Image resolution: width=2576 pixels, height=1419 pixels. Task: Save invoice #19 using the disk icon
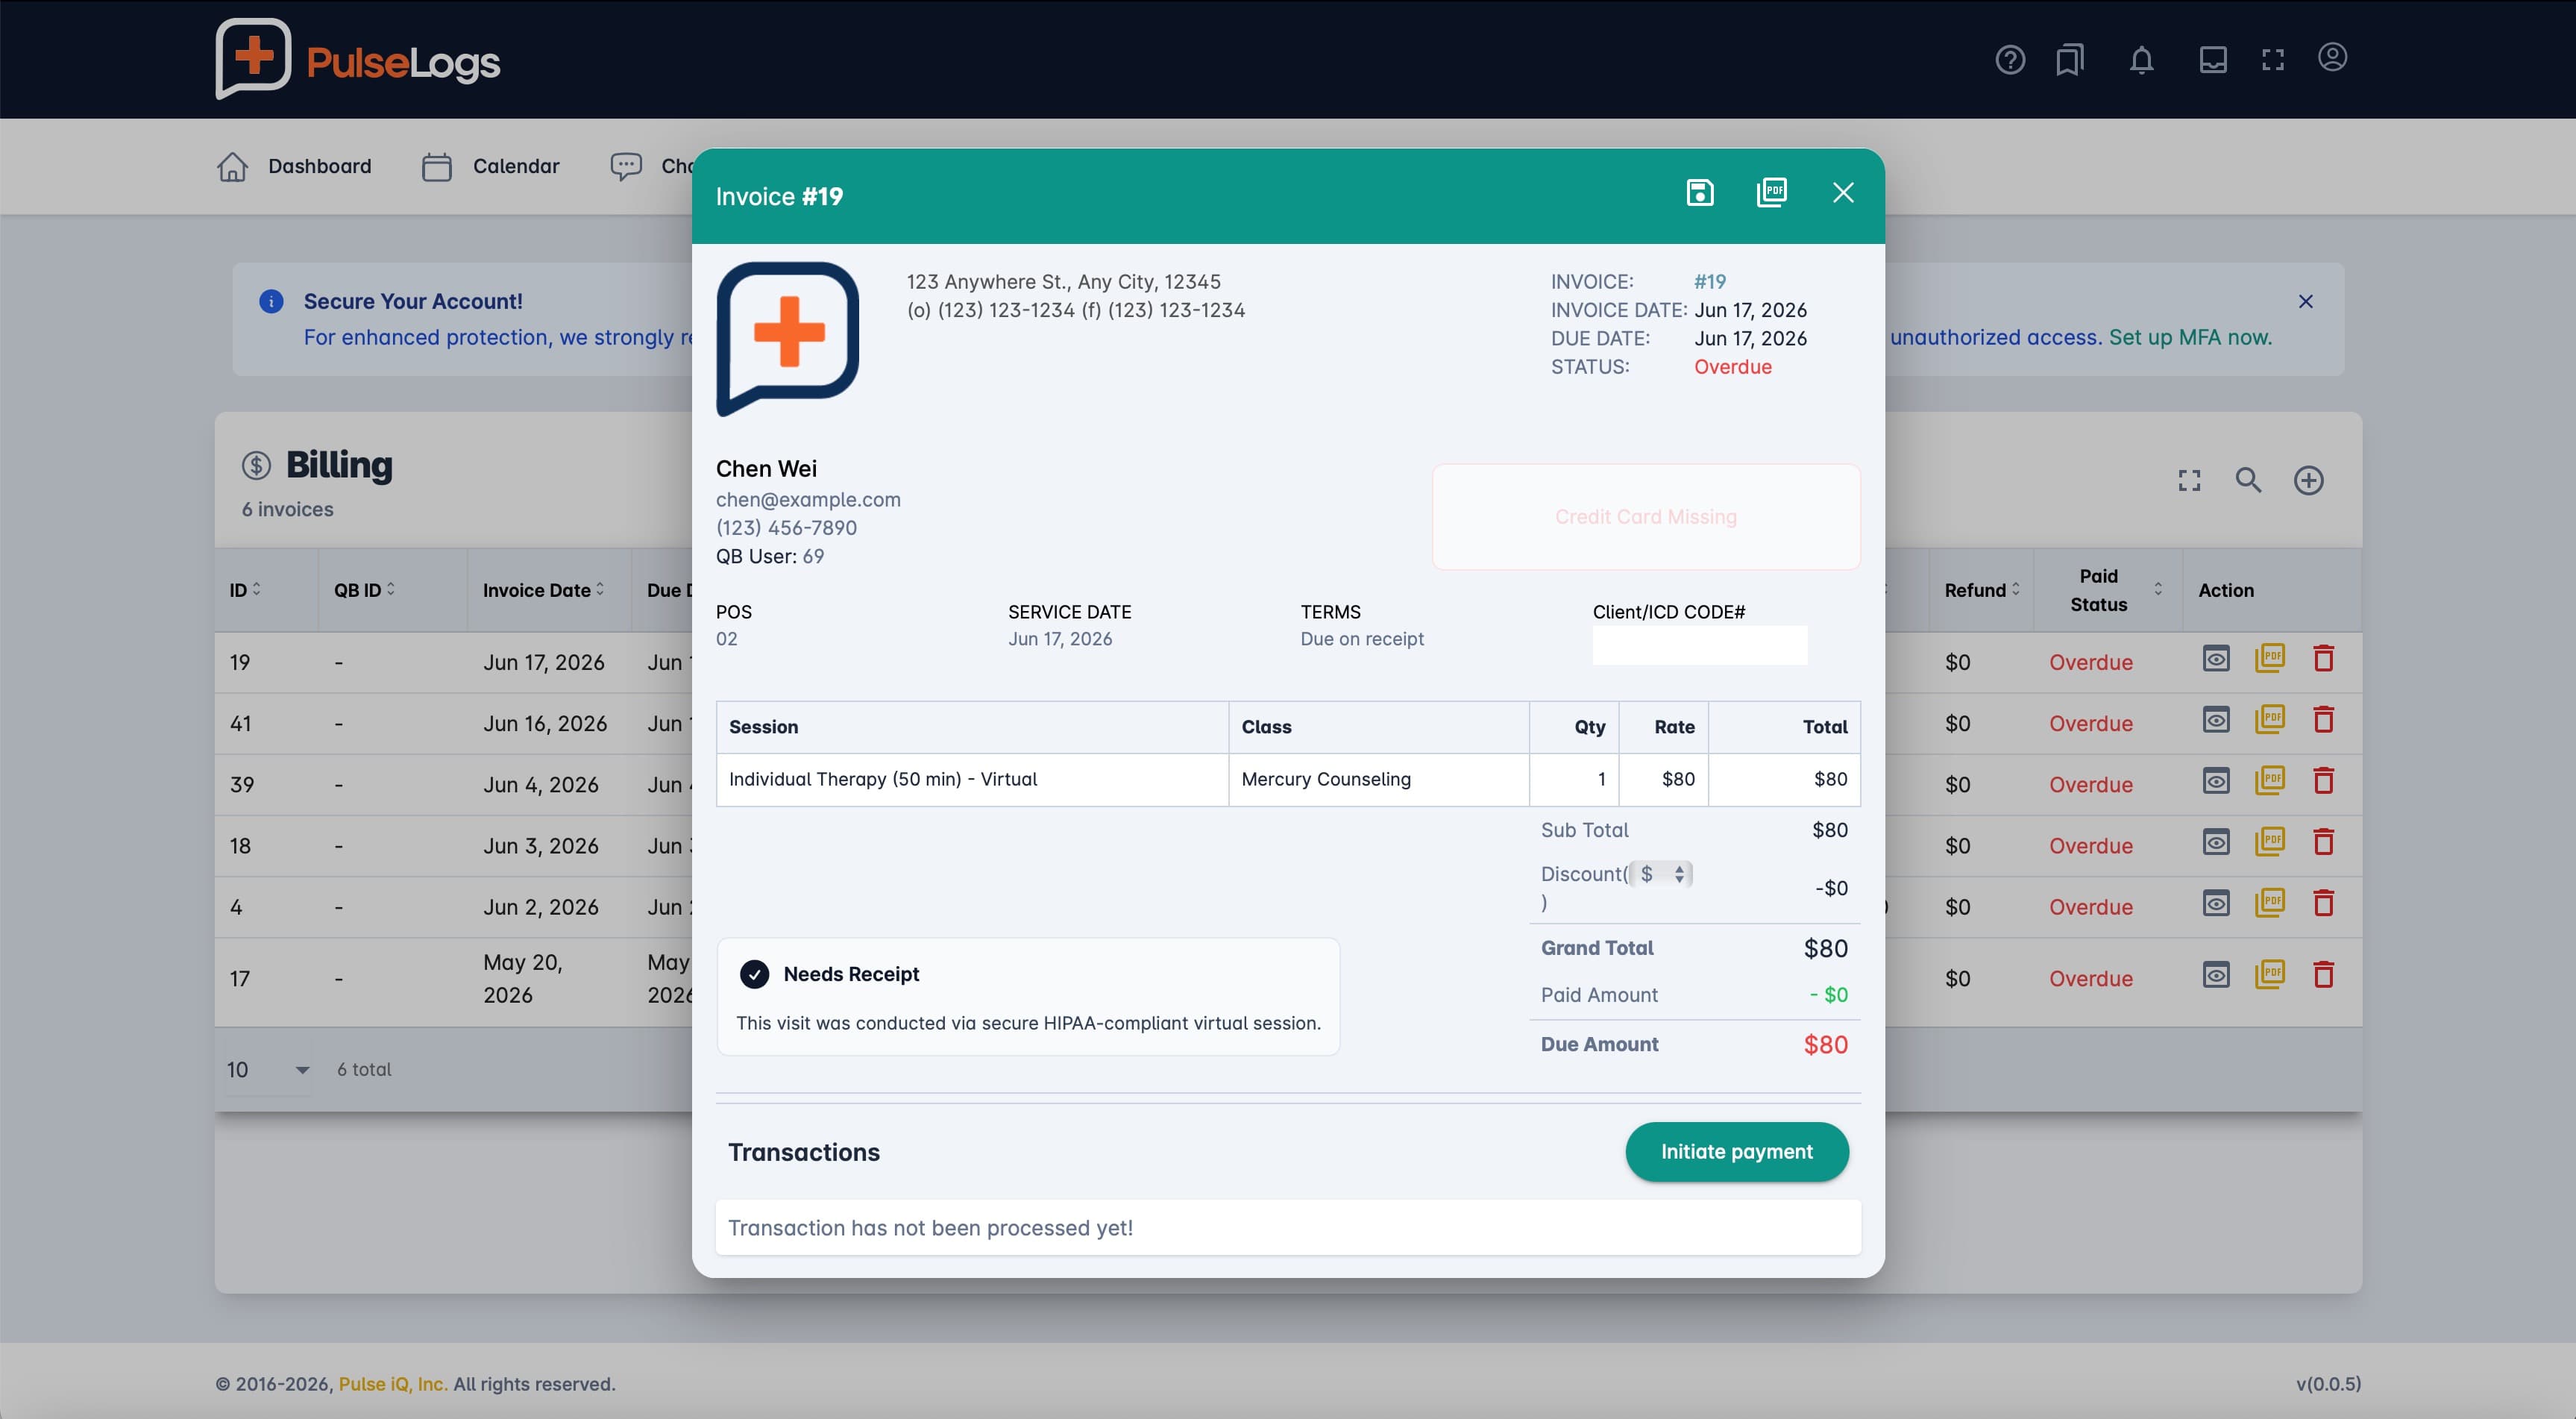[x=1700, y=192]
